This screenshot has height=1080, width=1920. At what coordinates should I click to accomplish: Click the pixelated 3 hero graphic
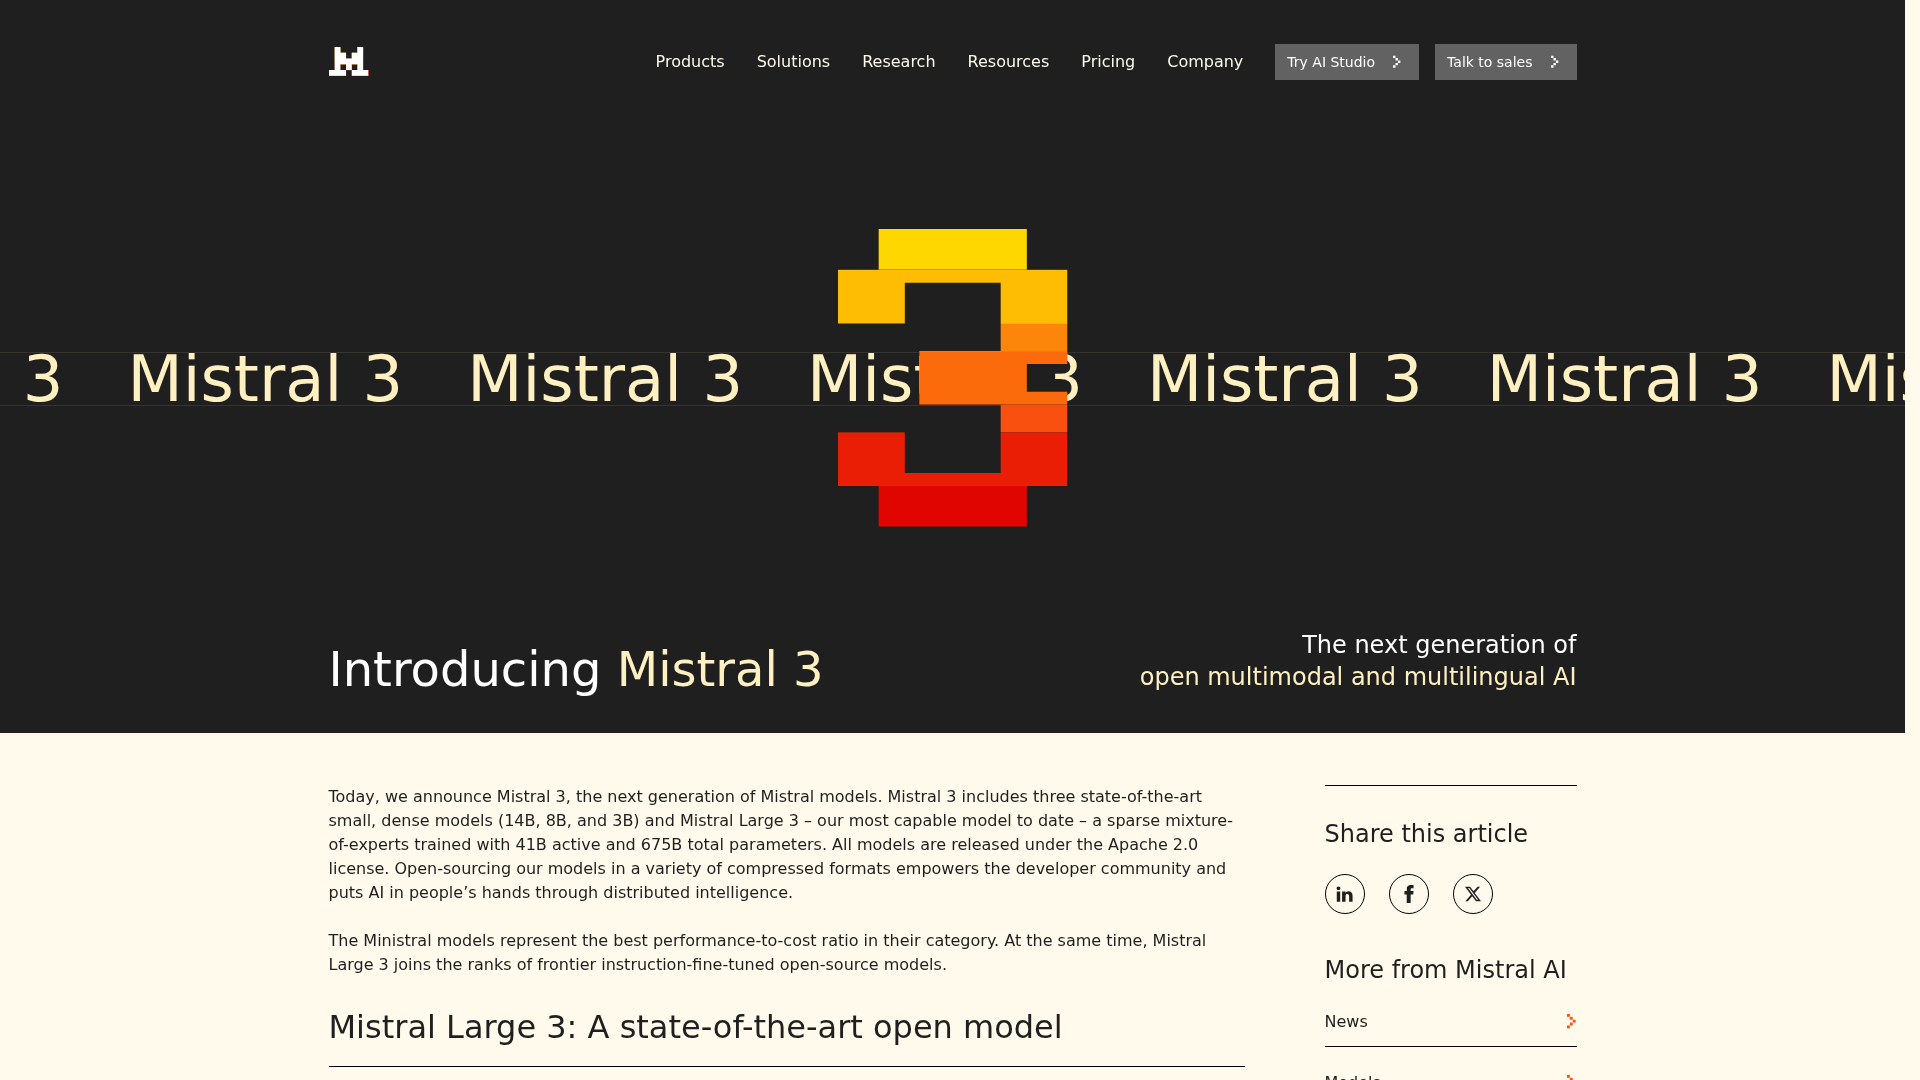(x=952, y=380)
